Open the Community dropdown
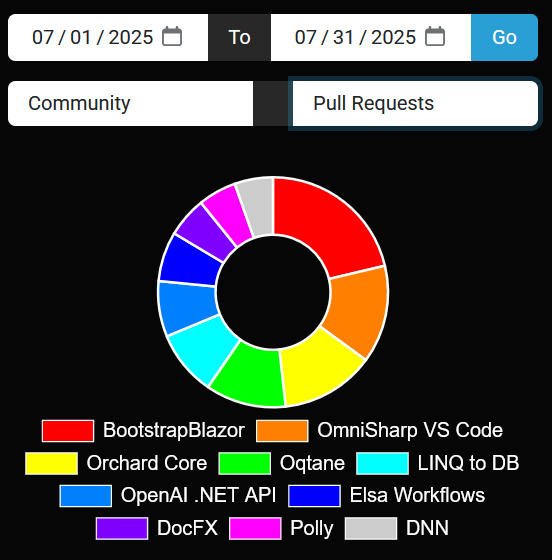Screen dimensions: 552x560 130,103
